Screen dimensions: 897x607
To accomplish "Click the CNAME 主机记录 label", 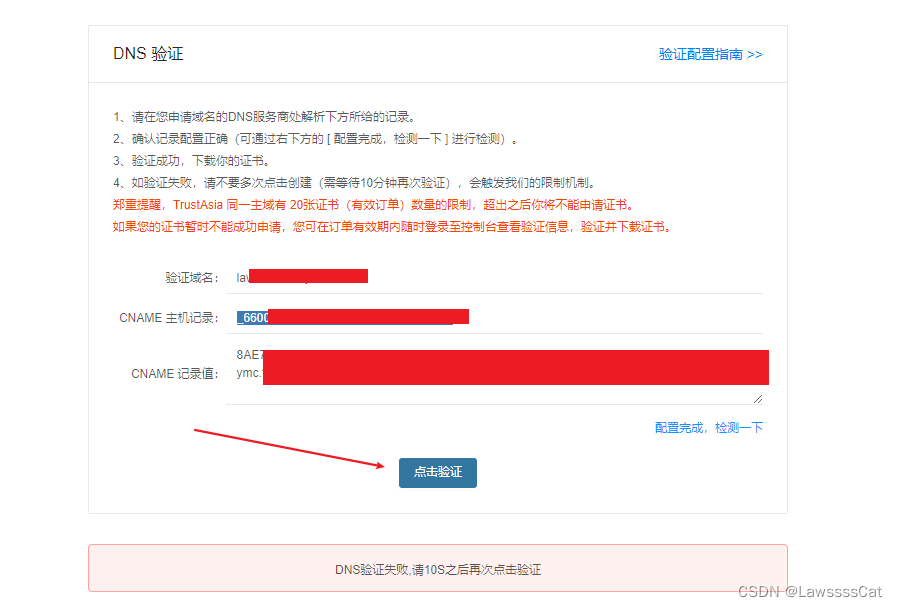I will pyautogui.click(x=169, y=318).
